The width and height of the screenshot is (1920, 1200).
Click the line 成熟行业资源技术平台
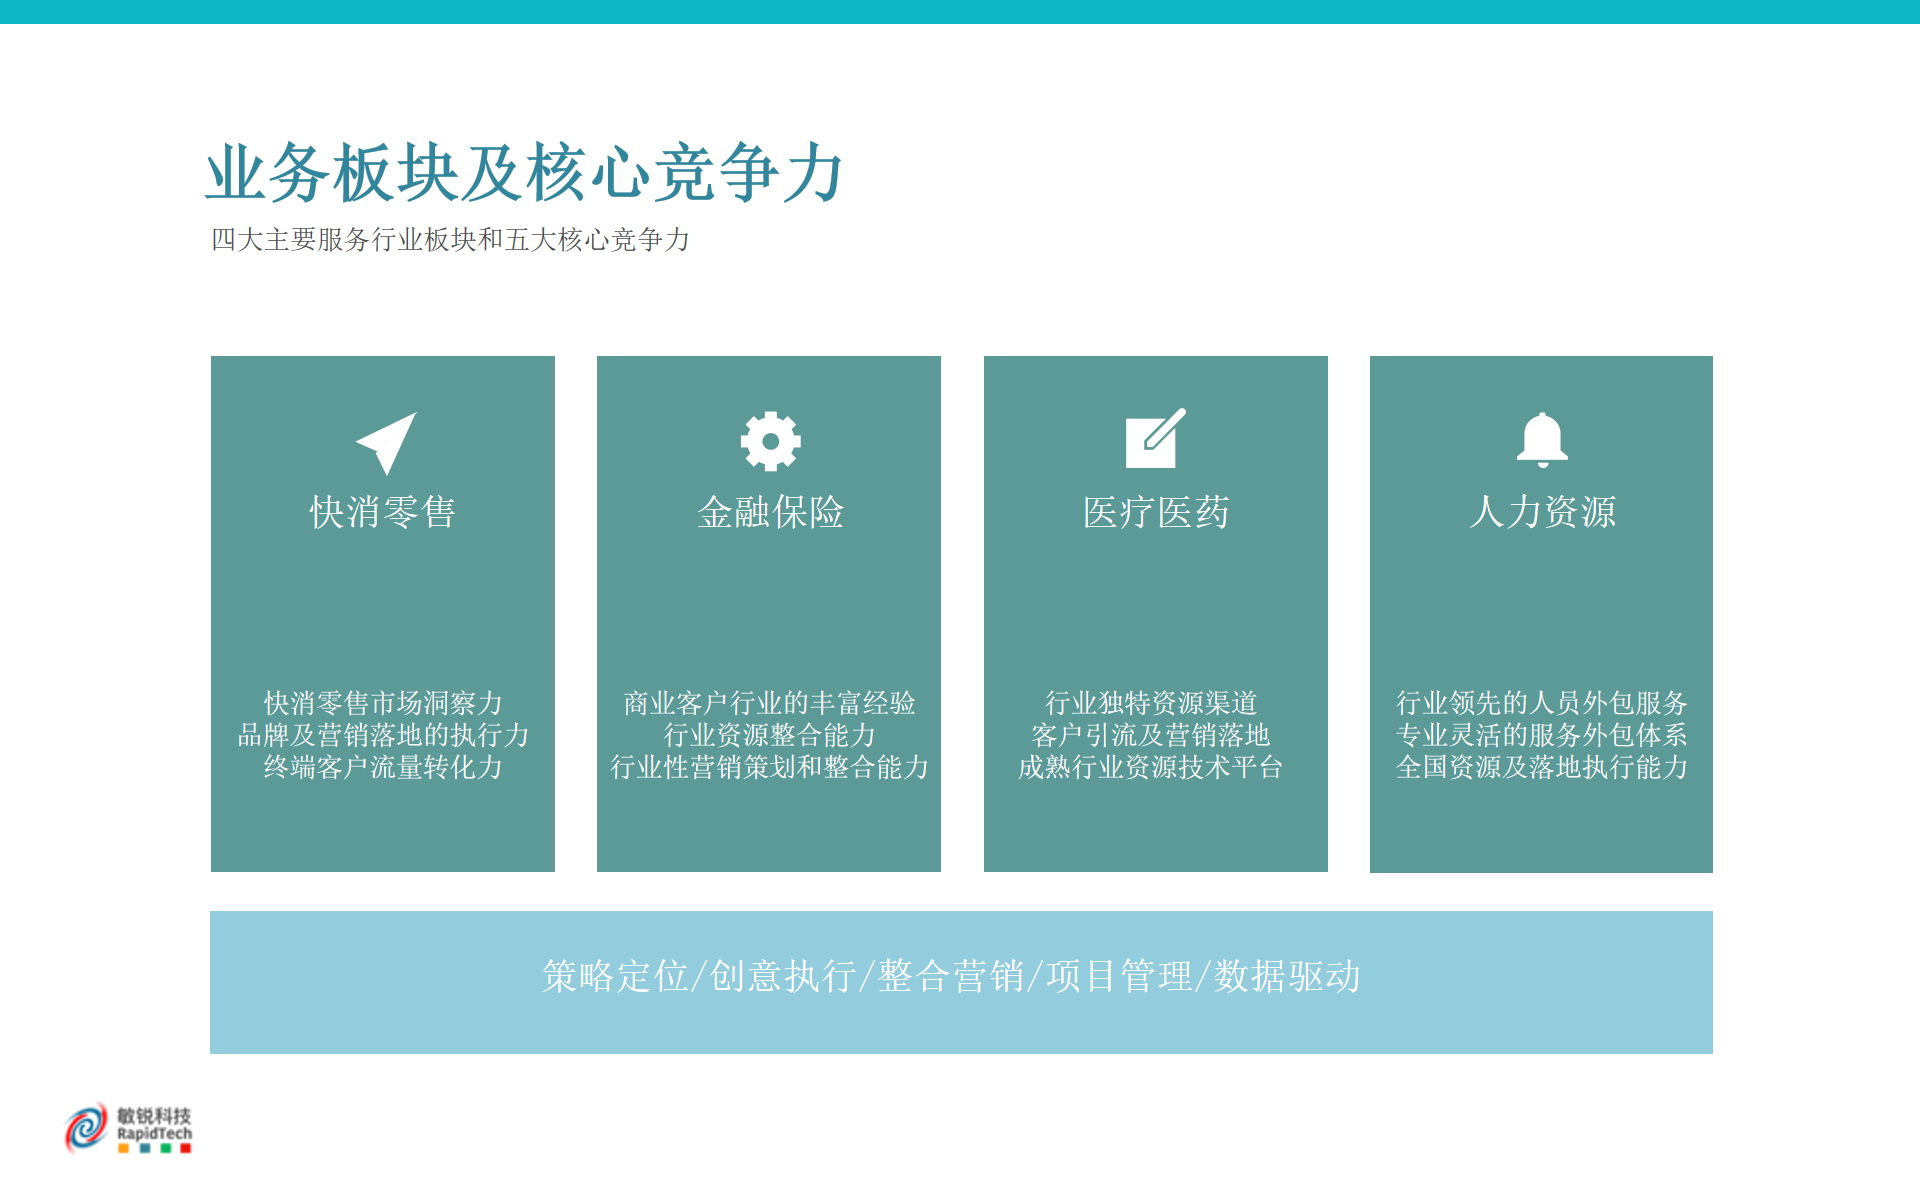[1151, 767]
